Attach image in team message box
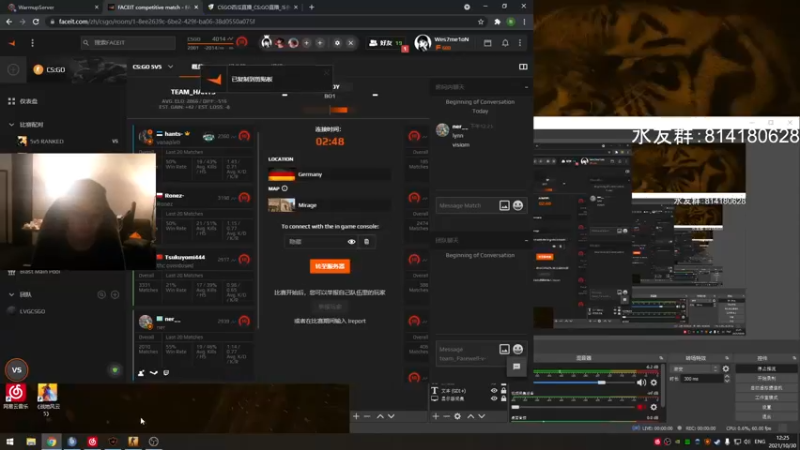 coord(504,349)
